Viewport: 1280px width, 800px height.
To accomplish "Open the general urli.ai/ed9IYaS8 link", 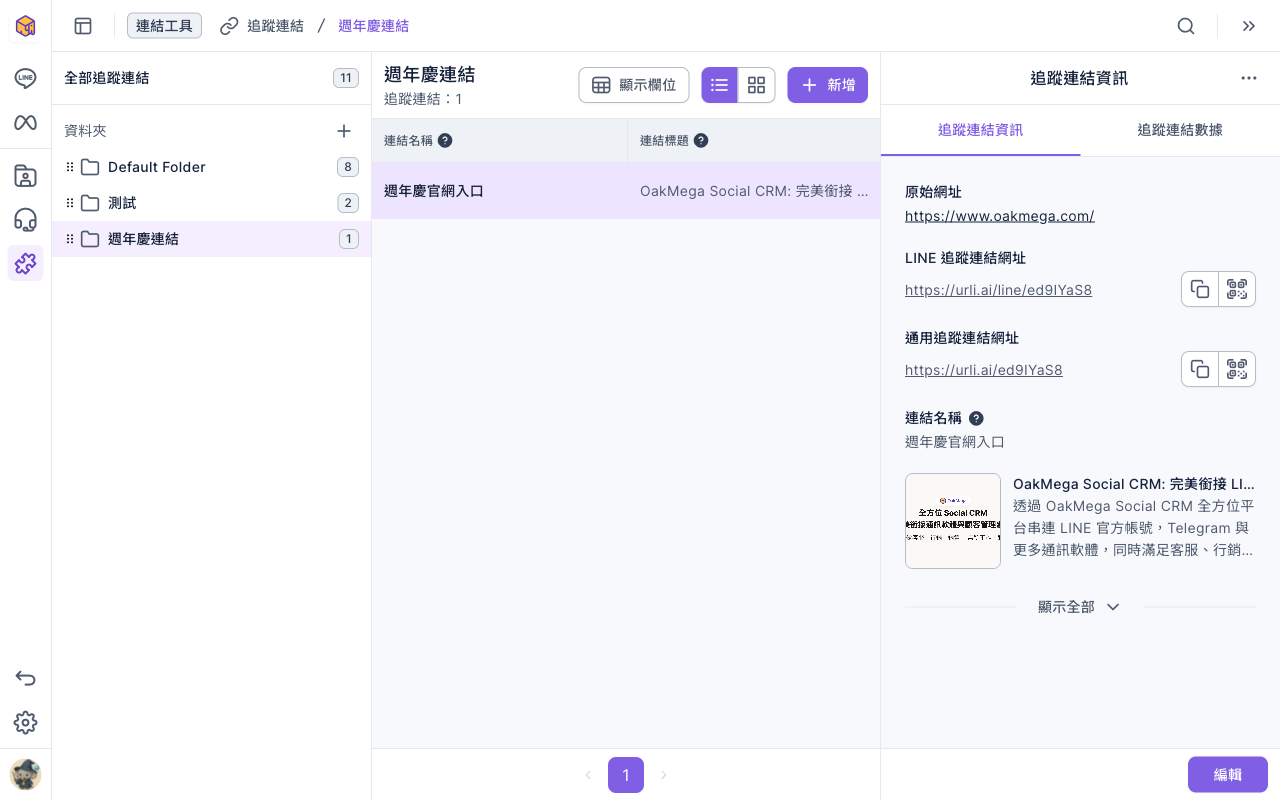I will [x=984, y=370].
